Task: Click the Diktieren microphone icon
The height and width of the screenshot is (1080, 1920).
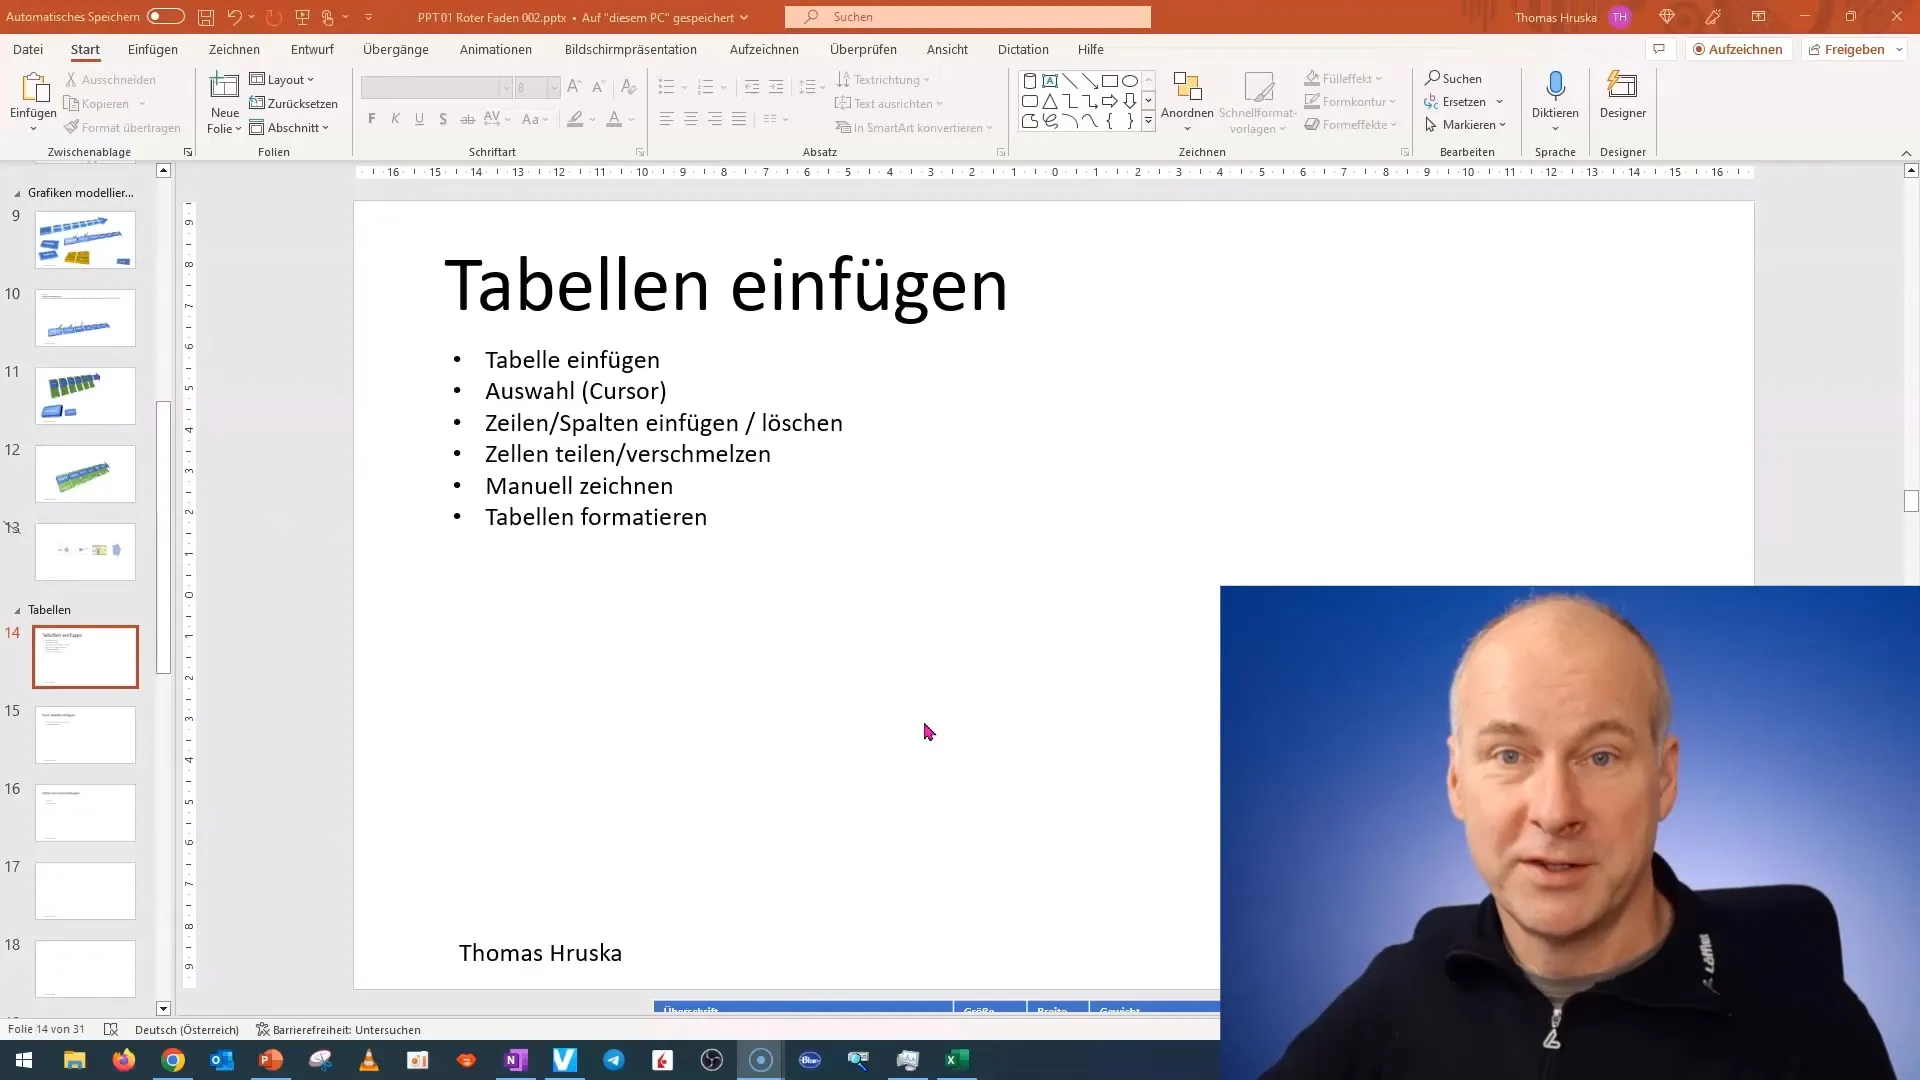Action: [x=1555, y=86]
